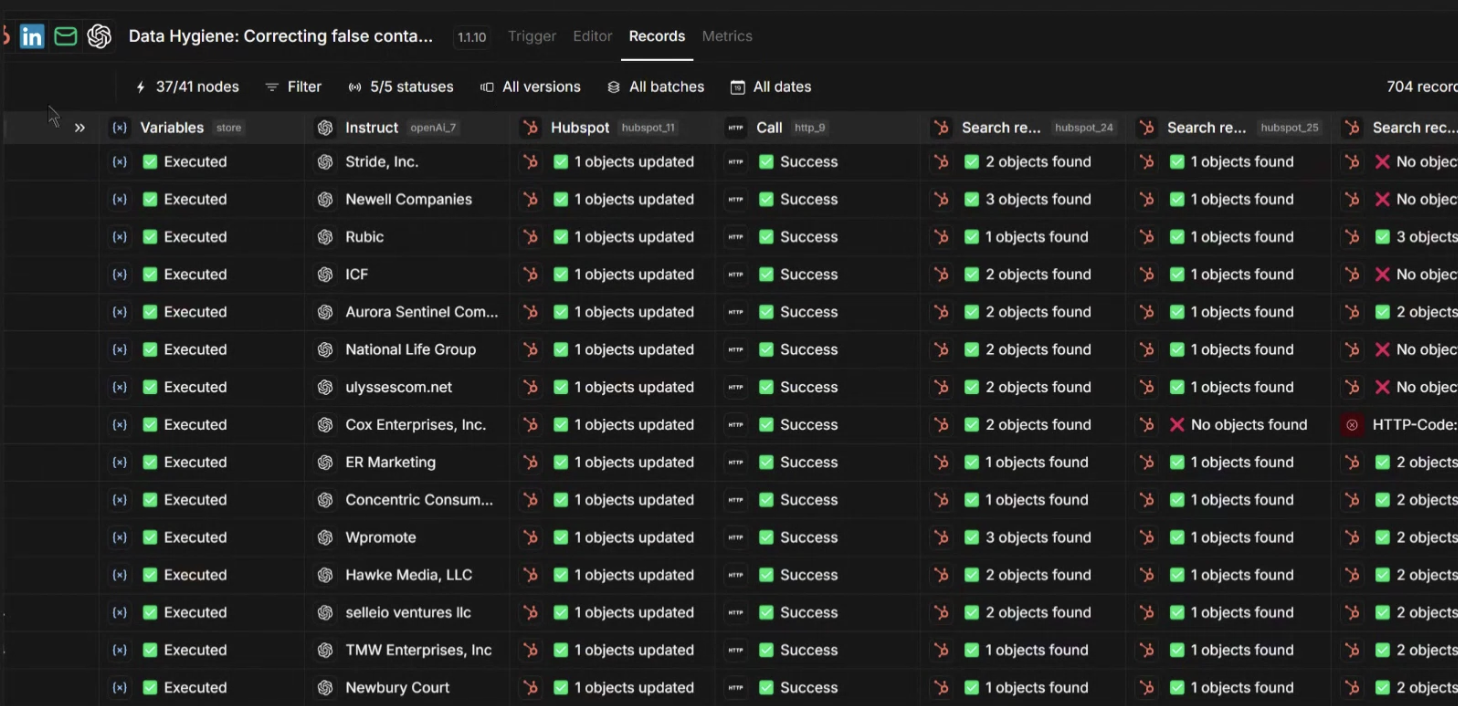Click the Newell Companies cell

407,200
